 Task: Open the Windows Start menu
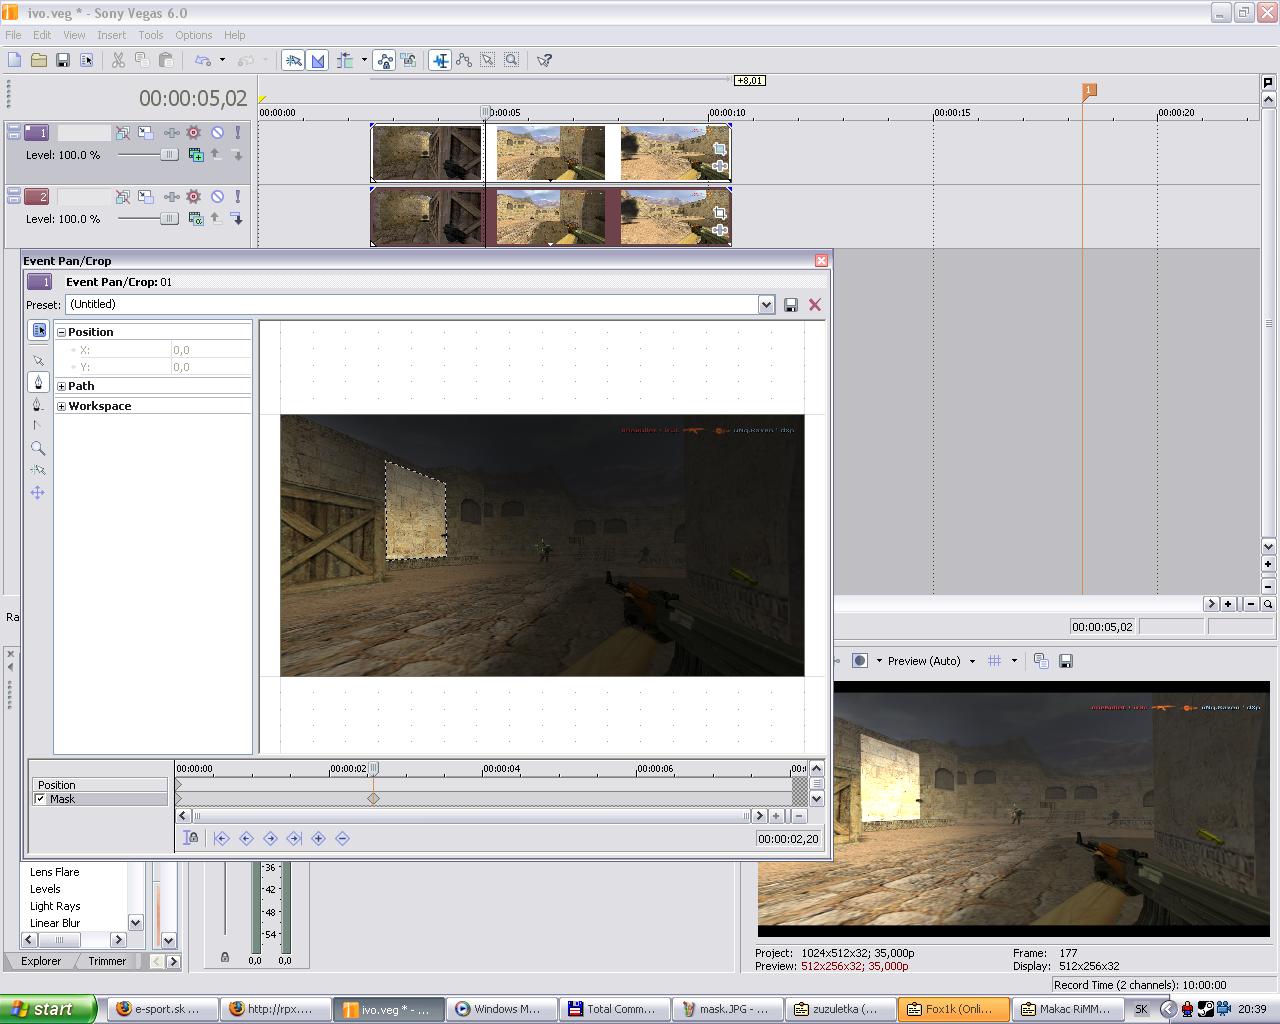[48, 1009]
